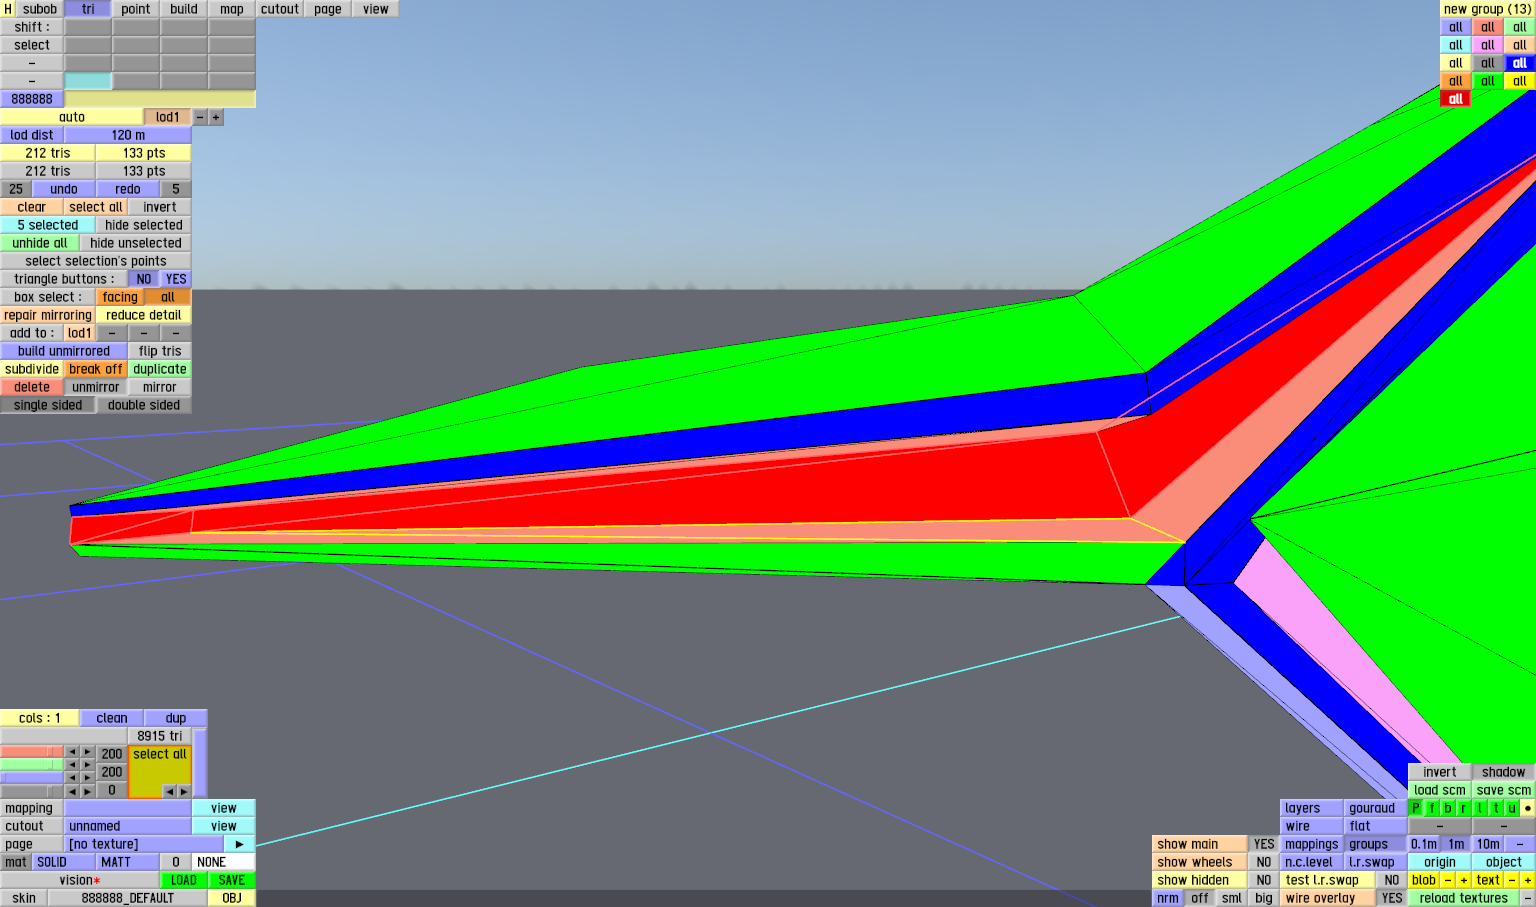This screenshot has width=1536, height=907.
Task: Select the red 'all' group swatch
Action: click(1456, 99)
